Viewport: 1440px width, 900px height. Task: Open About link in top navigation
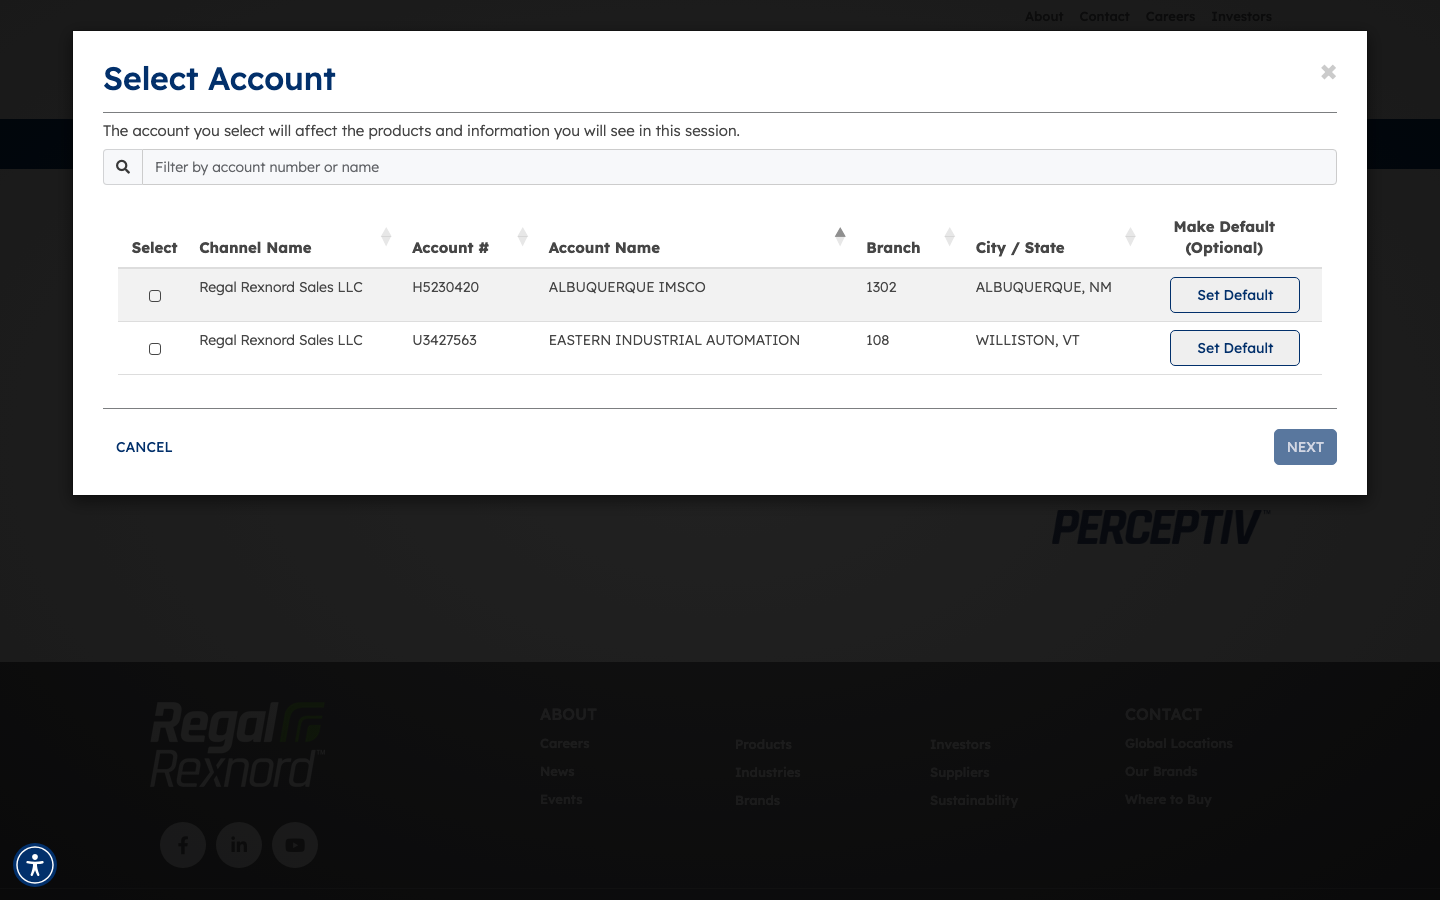click(1044, 16)
